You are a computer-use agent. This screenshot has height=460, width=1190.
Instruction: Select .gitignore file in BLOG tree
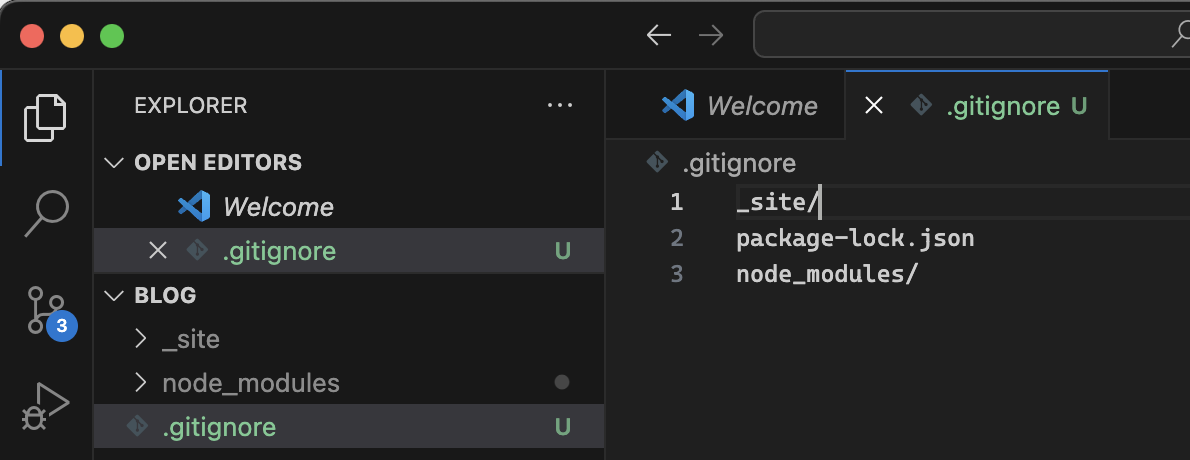pos(349,427)
